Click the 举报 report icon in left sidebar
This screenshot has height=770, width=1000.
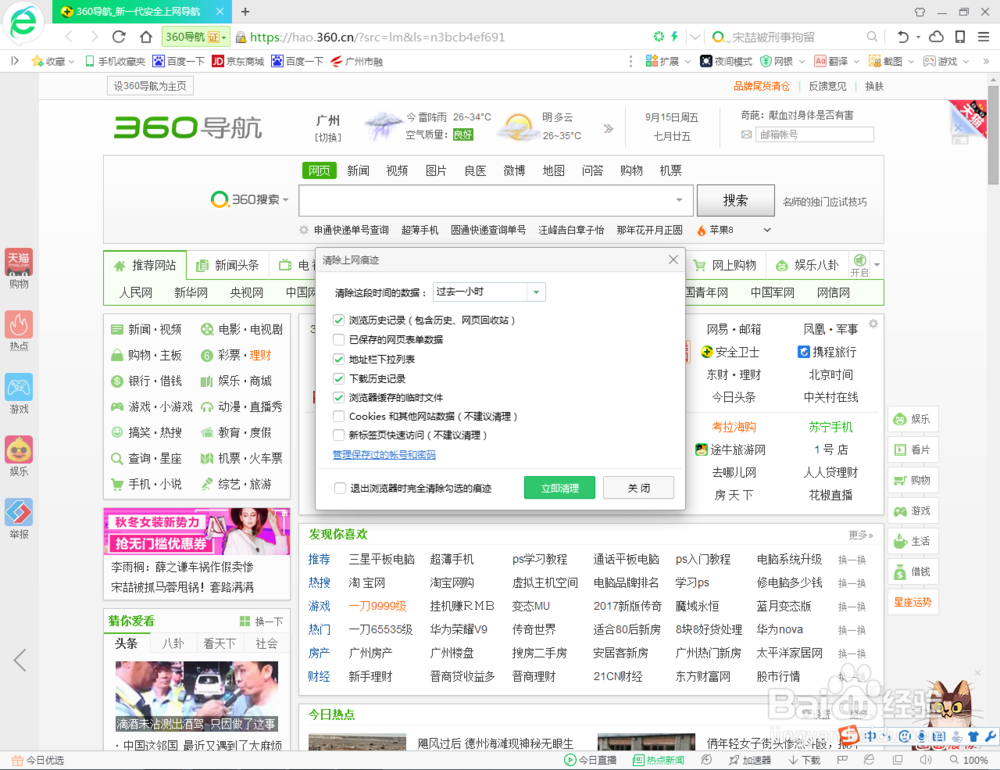(20, 514)
